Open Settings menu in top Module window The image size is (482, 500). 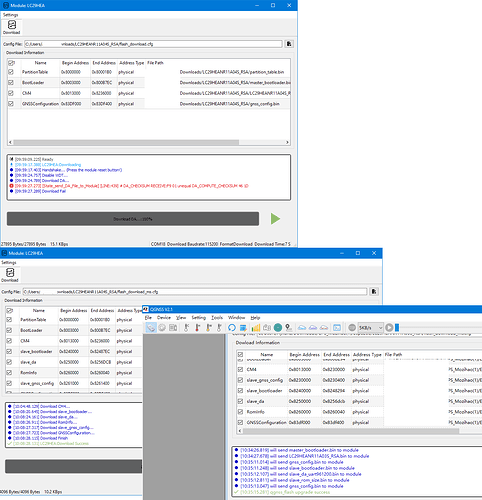11,15
